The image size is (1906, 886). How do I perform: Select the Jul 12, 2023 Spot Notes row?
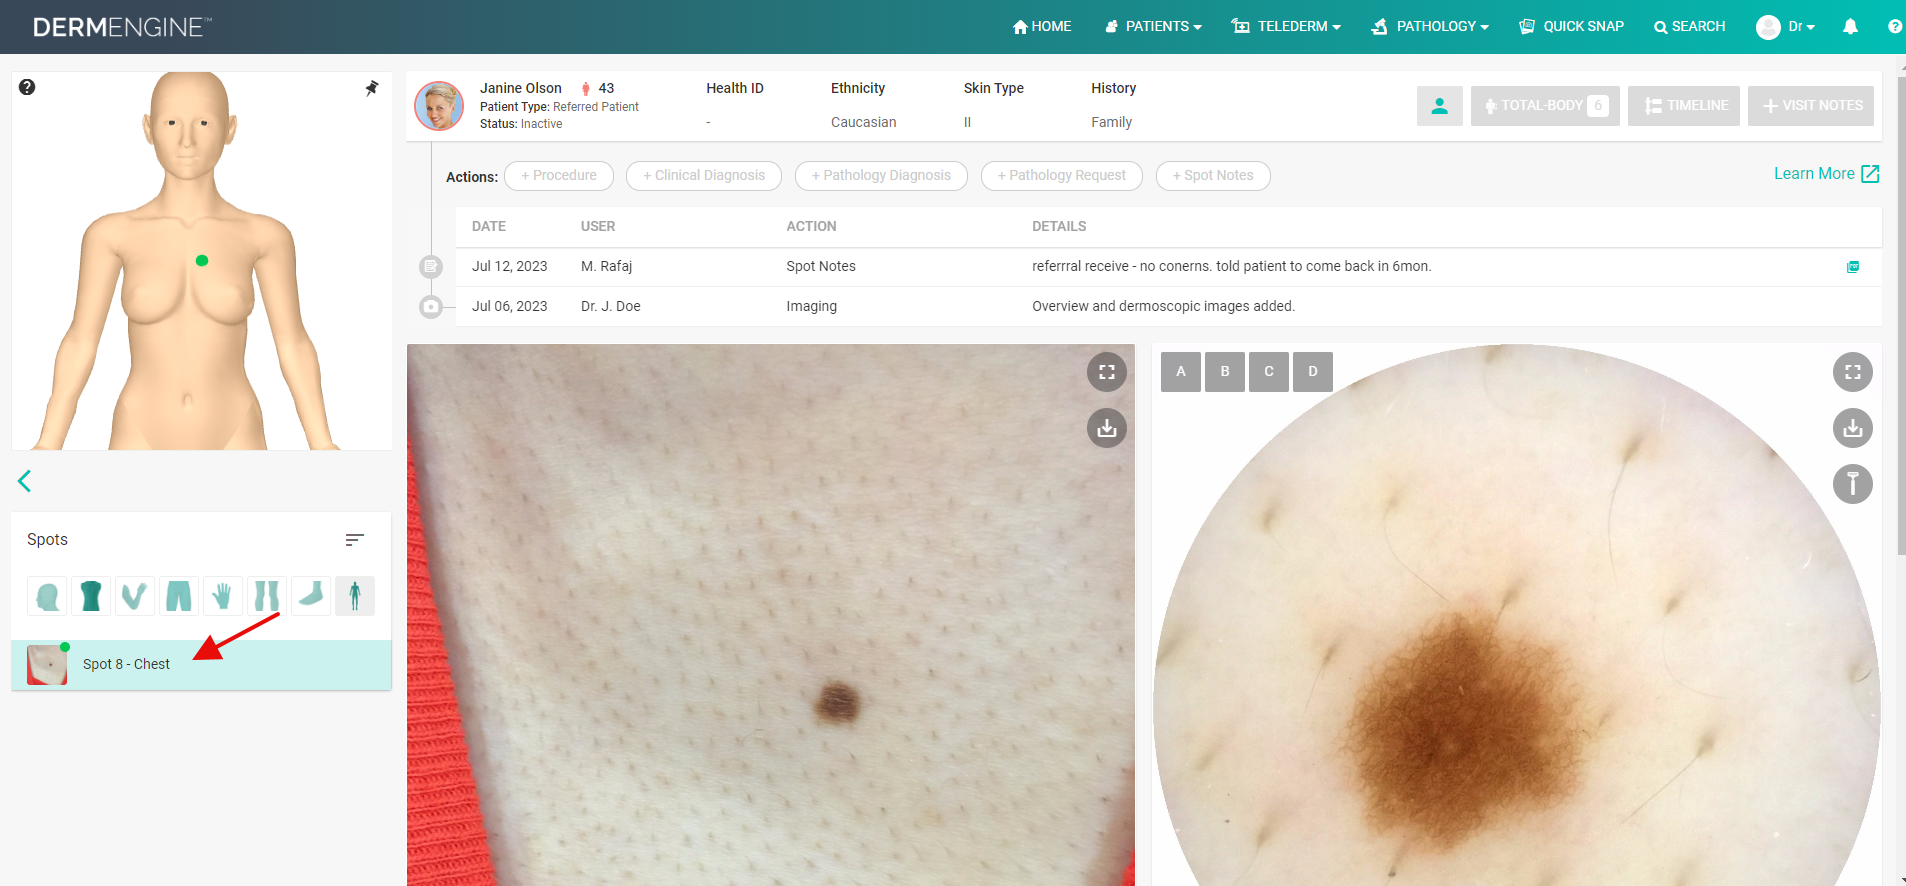point(1168,267)
